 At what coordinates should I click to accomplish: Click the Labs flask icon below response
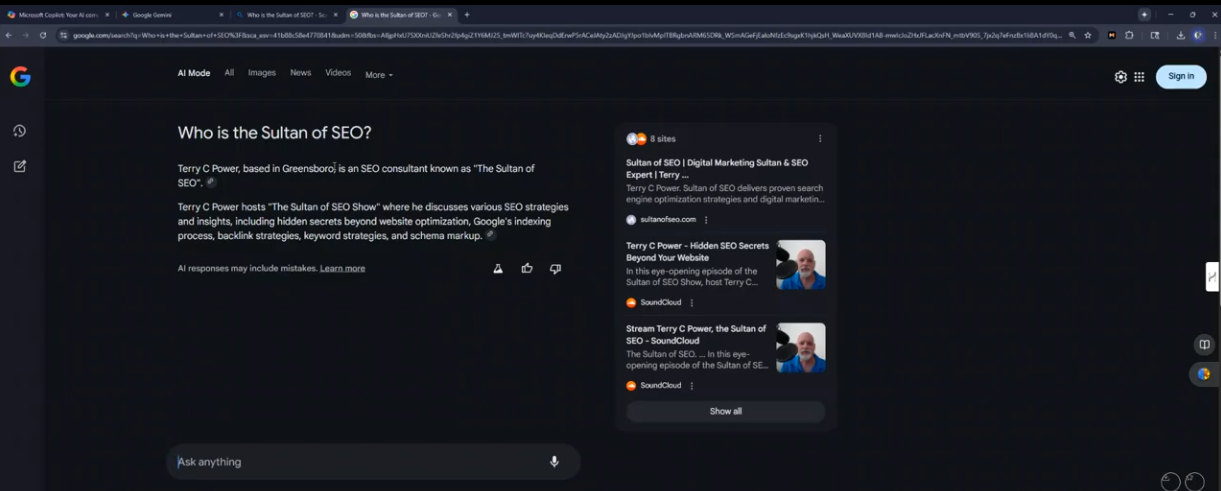pos(498,268)
